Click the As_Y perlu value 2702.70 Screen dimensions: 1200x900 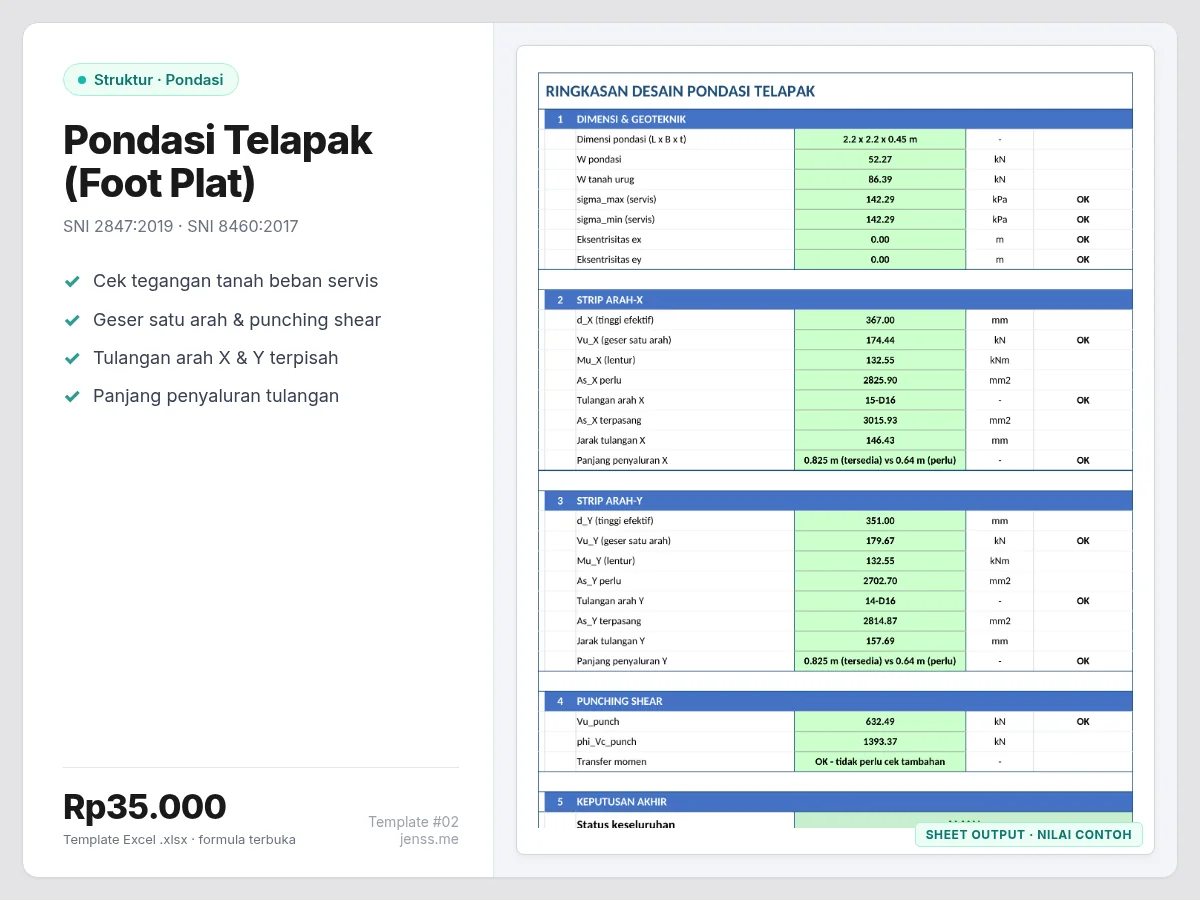(880, 581)
